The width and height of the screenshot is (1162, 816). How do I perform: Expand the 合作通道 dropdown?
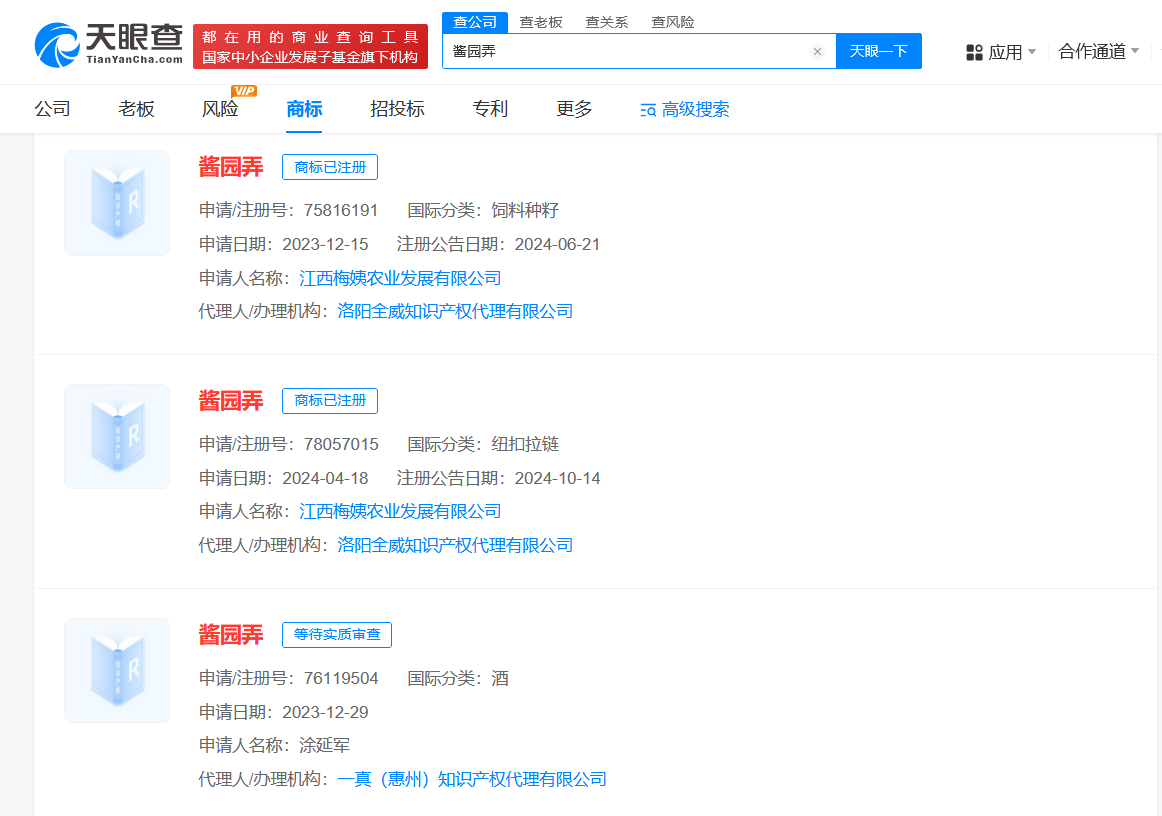tap(1098, 51)
